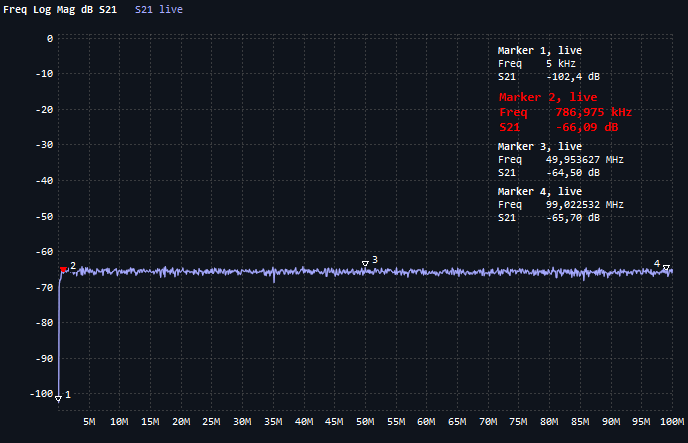Click the '-80' Y-axis label
The image size is (688, 443).
point(44,323)
